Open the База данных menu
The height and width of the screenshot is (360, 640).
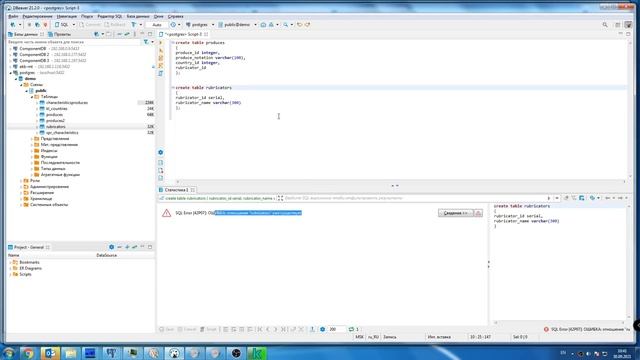coord(138,16)
